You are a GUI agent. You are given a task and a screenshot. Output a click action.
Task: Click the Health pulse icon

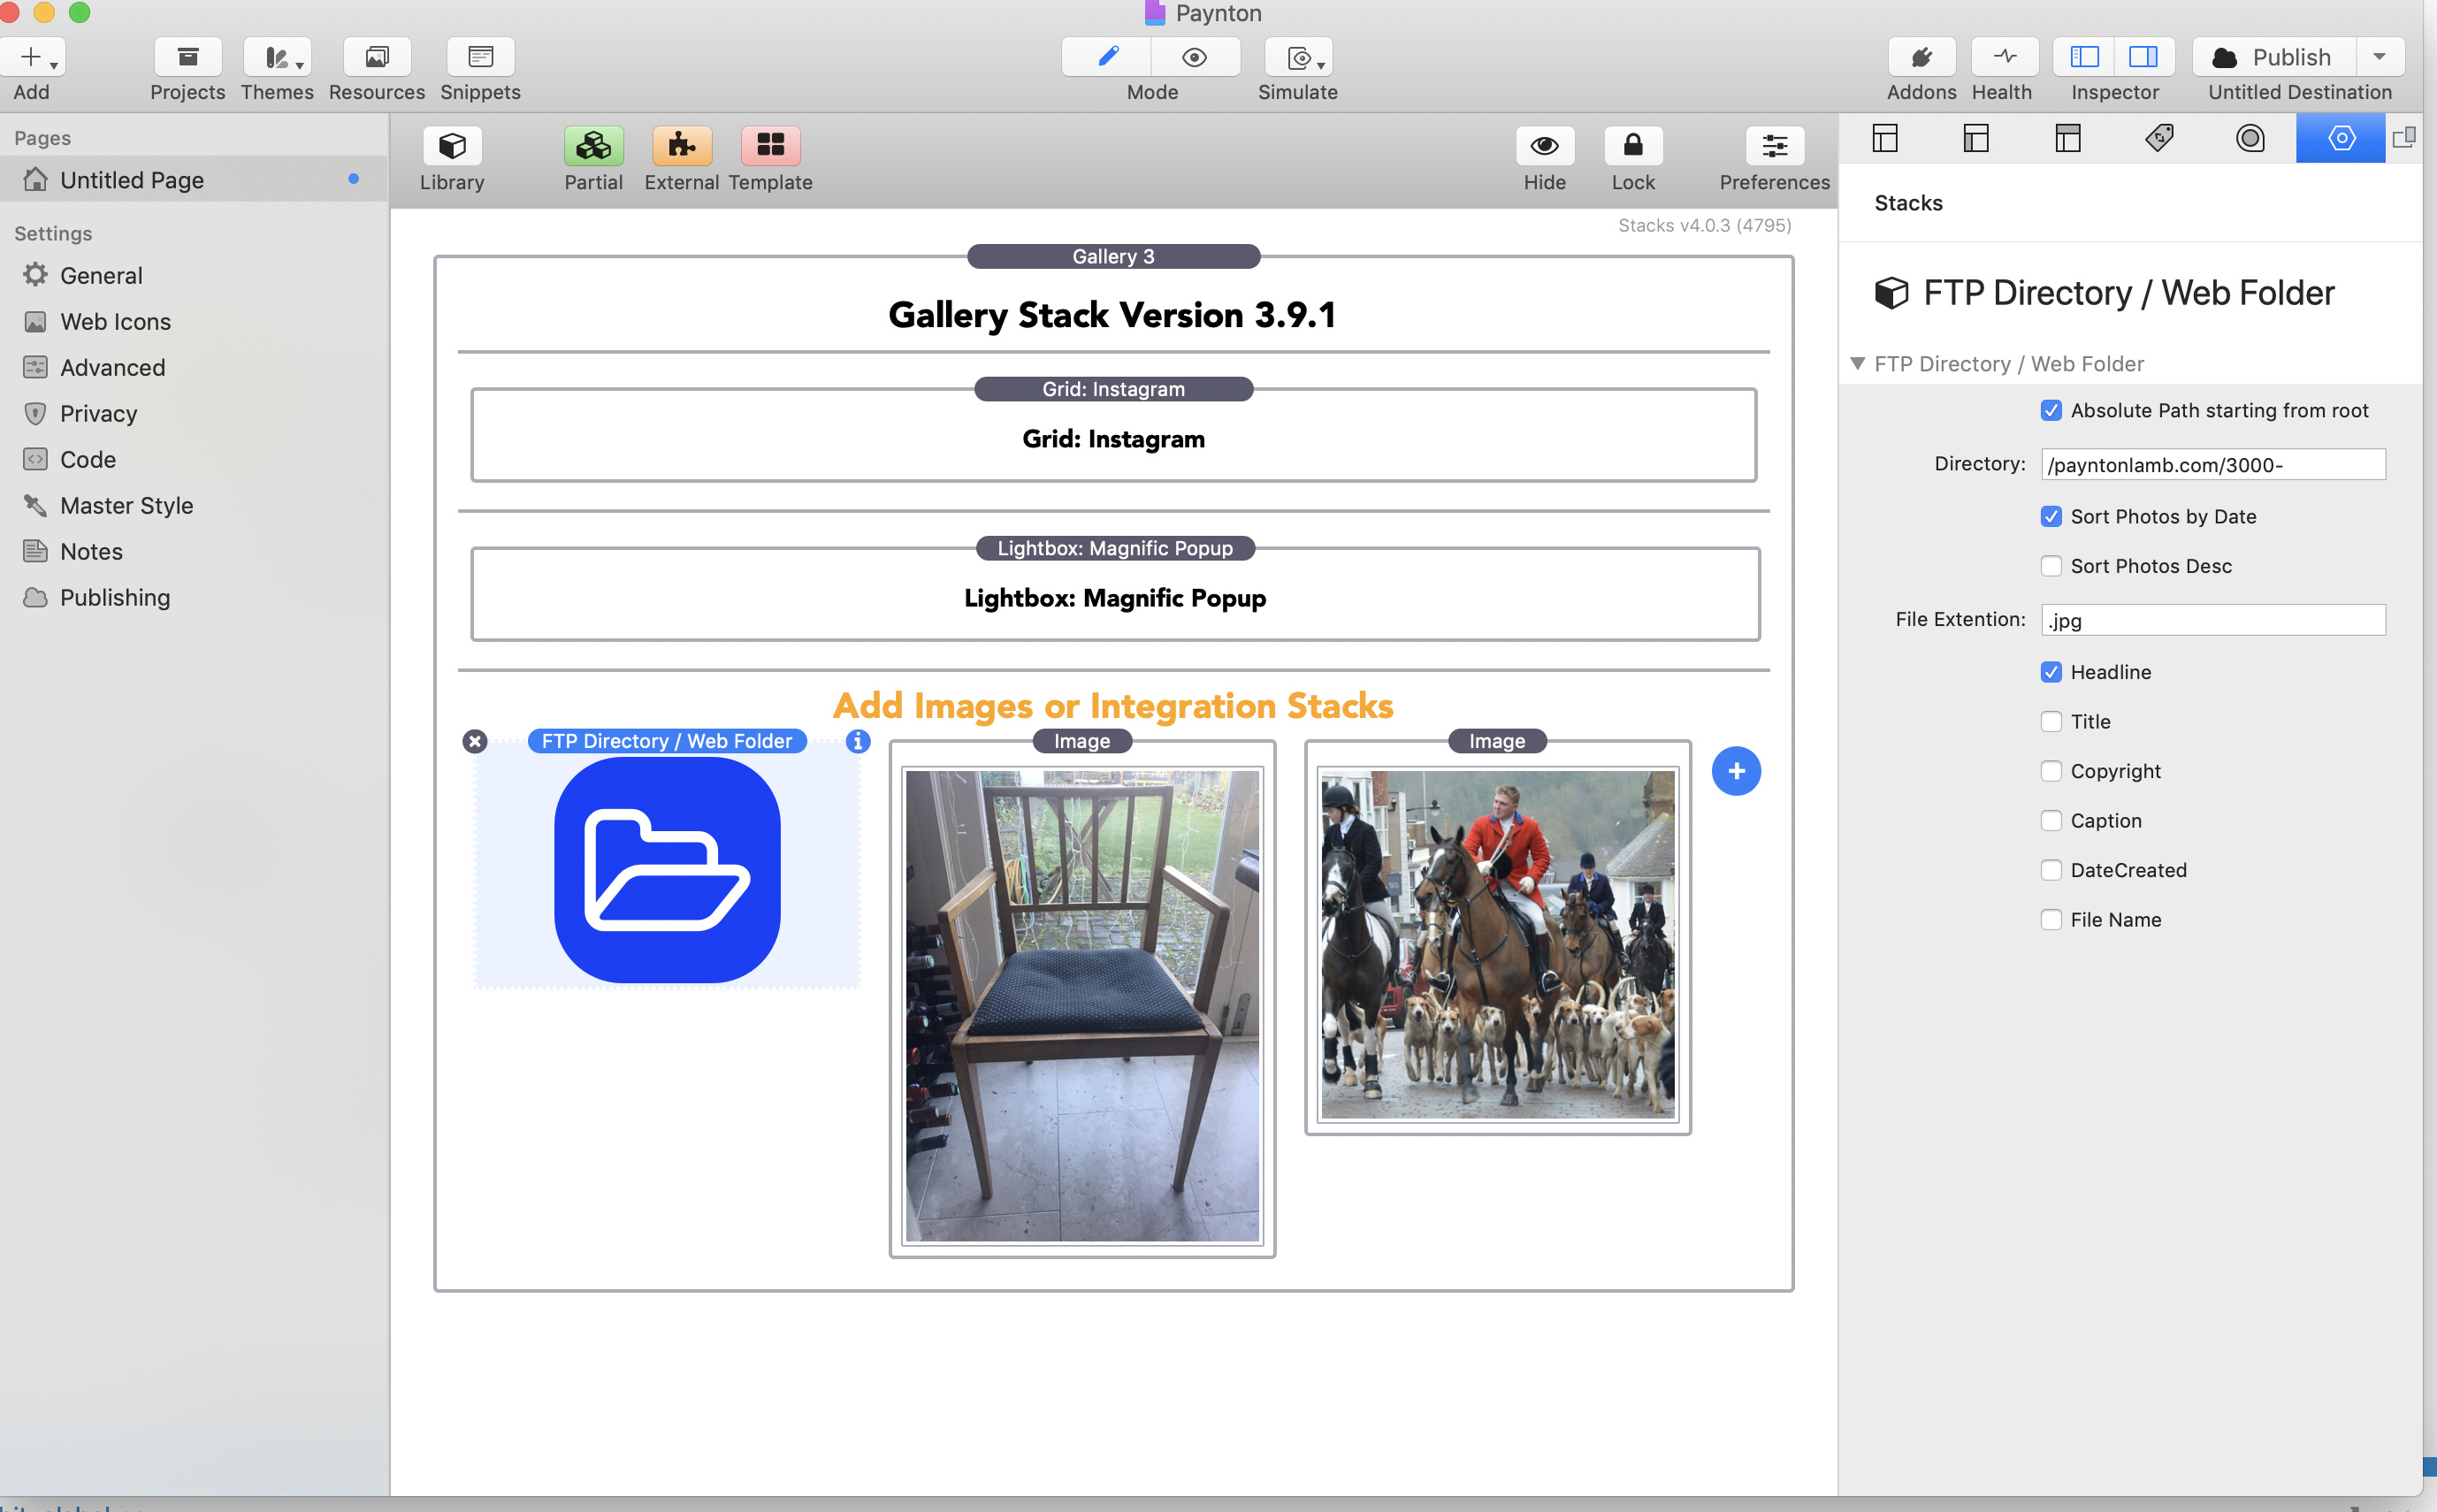point(2003,57)
